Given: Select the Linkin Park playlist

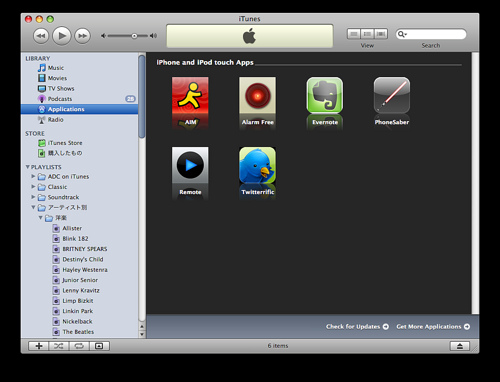Looking at the screenshot, I should click(x=79, y=311).
